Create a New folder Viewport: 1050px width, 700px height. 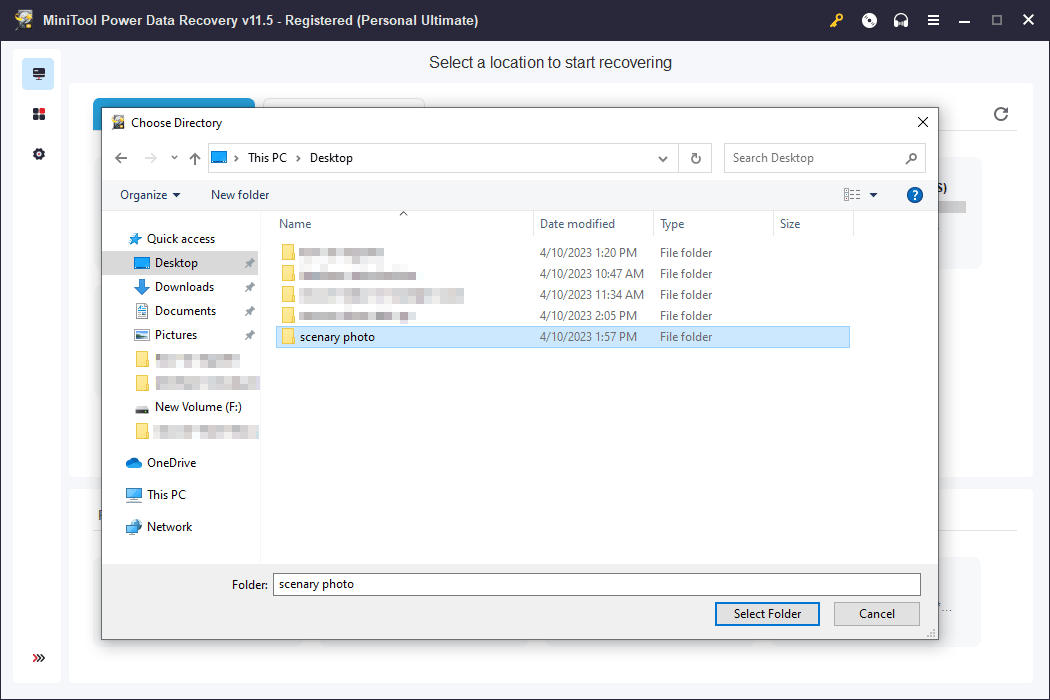pos(239,194)
